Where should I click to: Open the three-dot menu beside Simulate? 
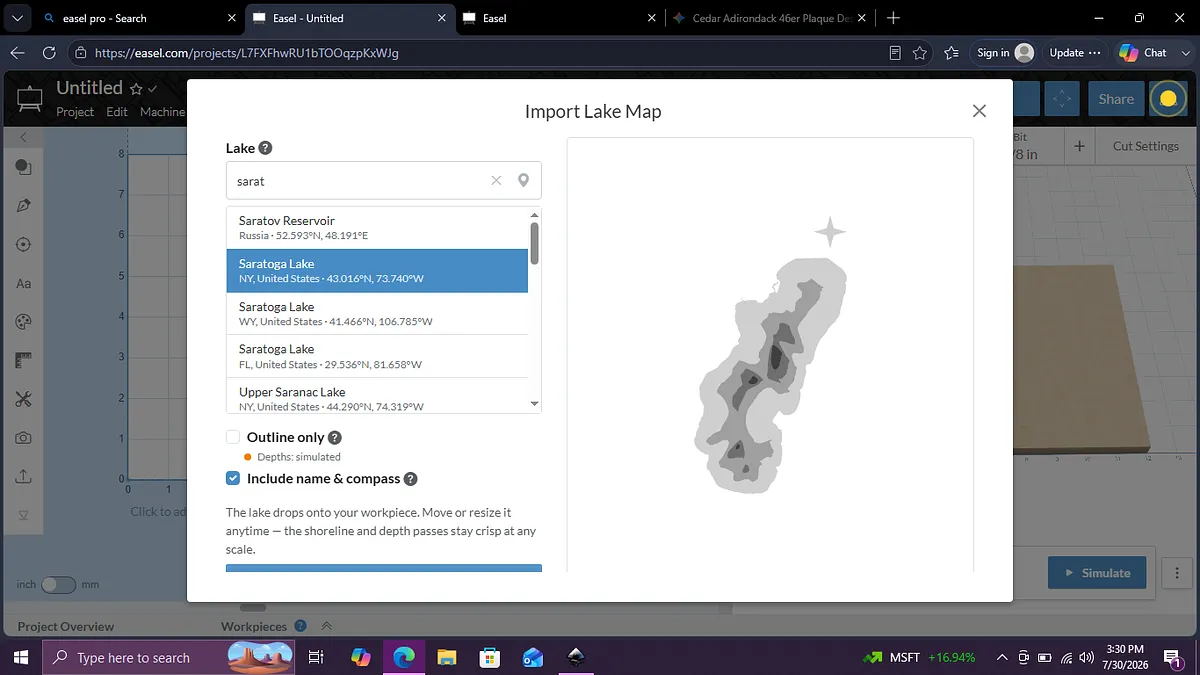(x=1176, y=573)
